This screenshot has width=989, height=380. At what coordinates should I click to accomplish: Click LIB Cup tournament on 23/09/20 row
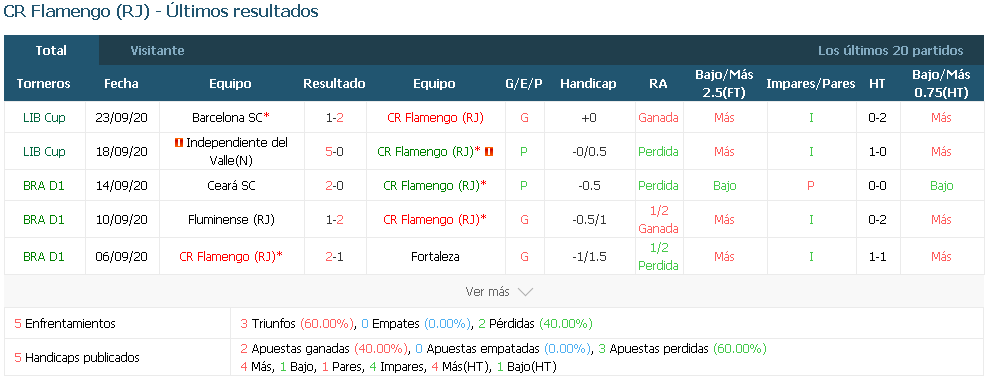tap(44, 117)
